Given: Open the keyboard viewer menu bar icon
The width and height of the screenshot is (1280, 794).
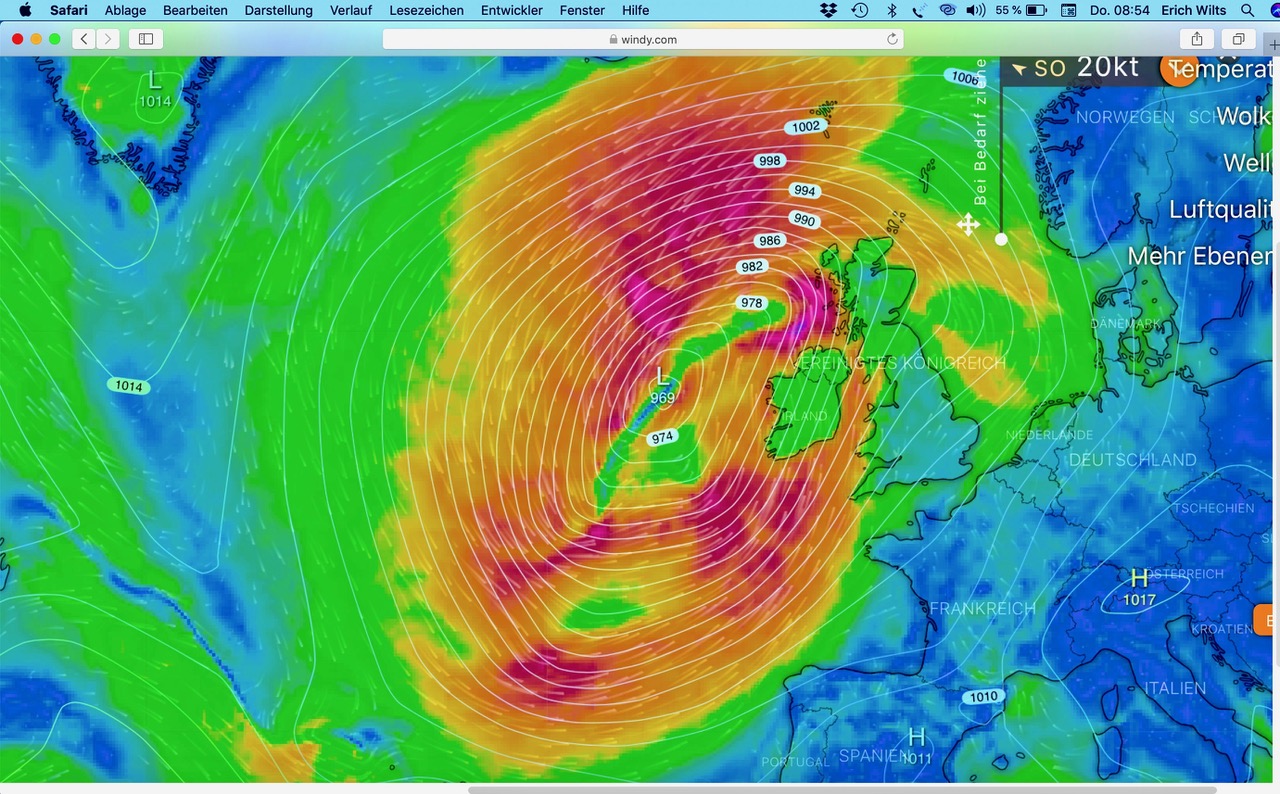Looking at the screenshot, I should (x=1068, y=10).
